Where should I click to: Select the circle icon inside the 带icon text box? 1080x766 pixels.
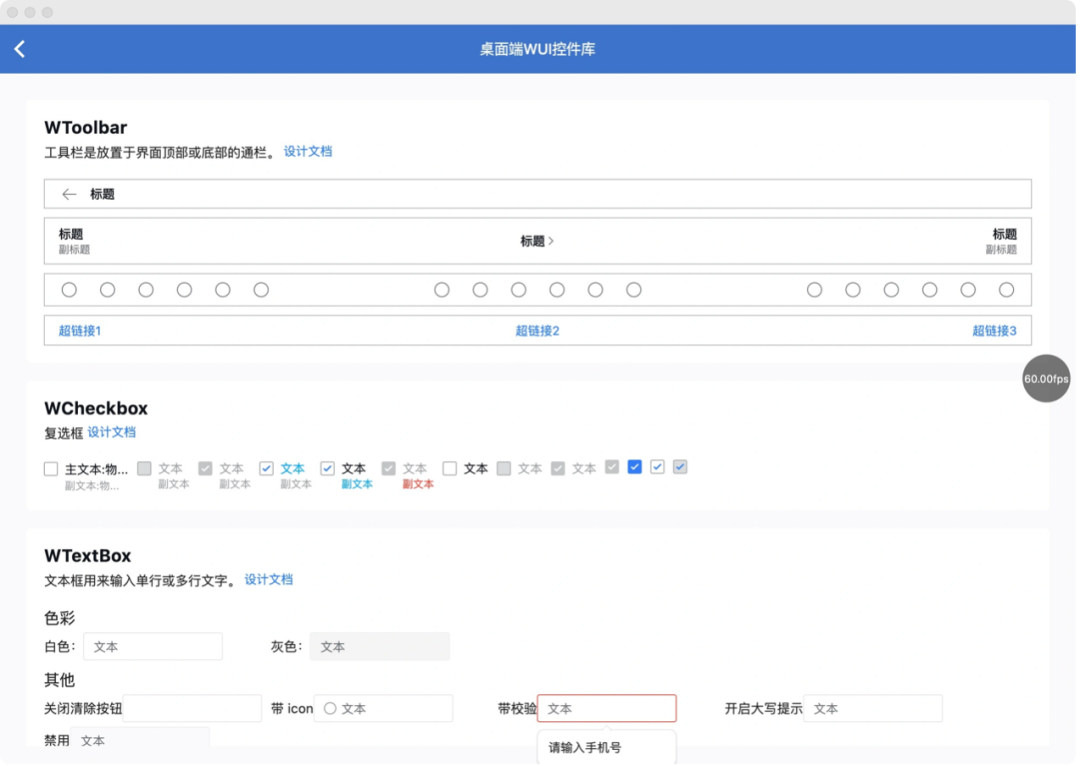[329, 708]
